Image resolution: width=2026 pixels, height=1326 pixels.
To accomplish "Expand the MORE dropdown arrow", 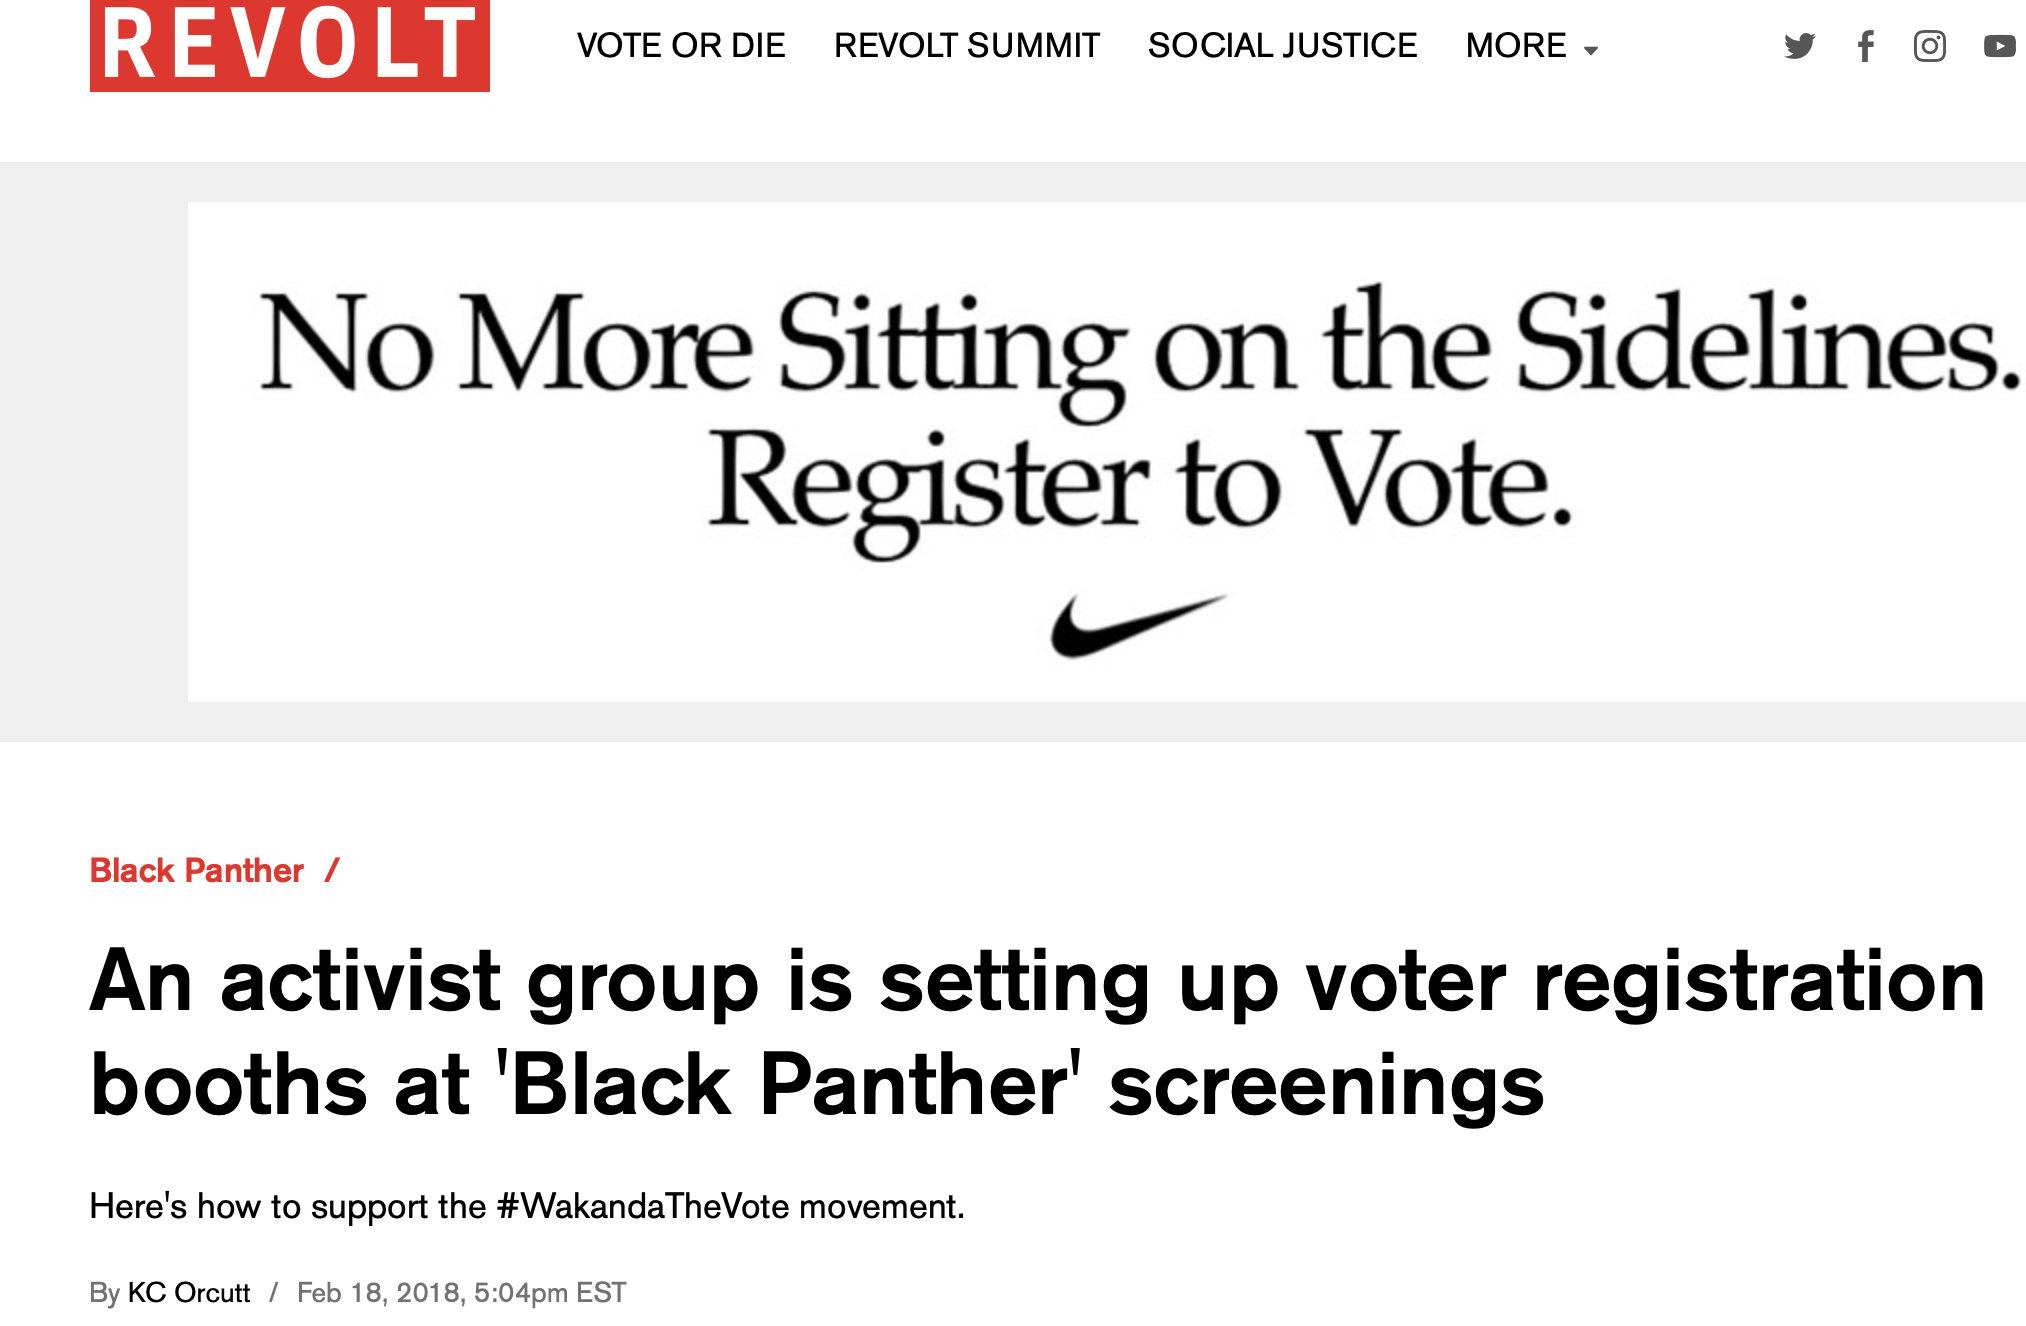I will tap(1591, 50).
